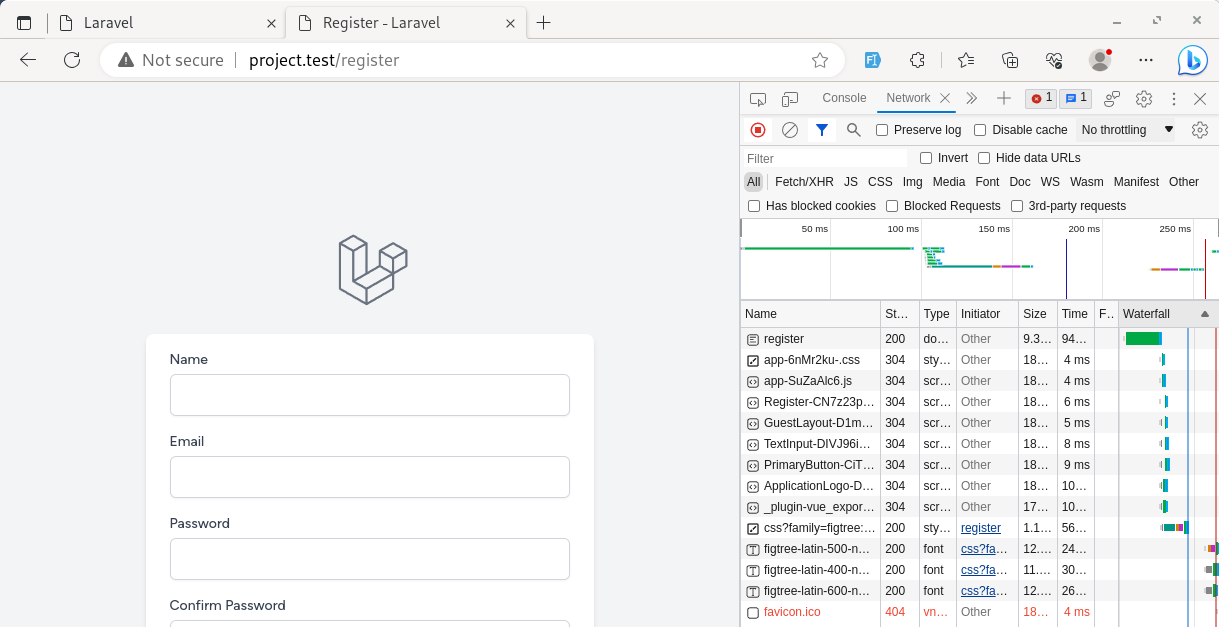Switch to the Console tab

(x=844, y=98)
